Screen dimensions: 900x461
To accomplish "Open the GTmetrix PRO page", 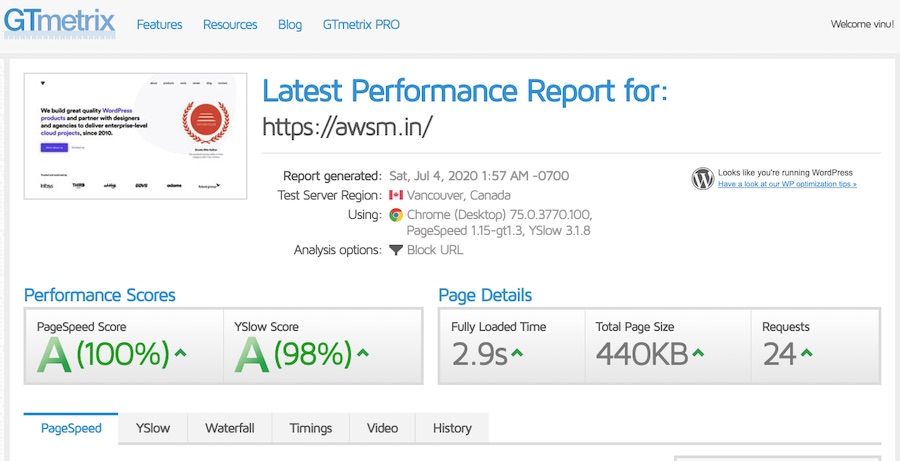I will point(361,24).
